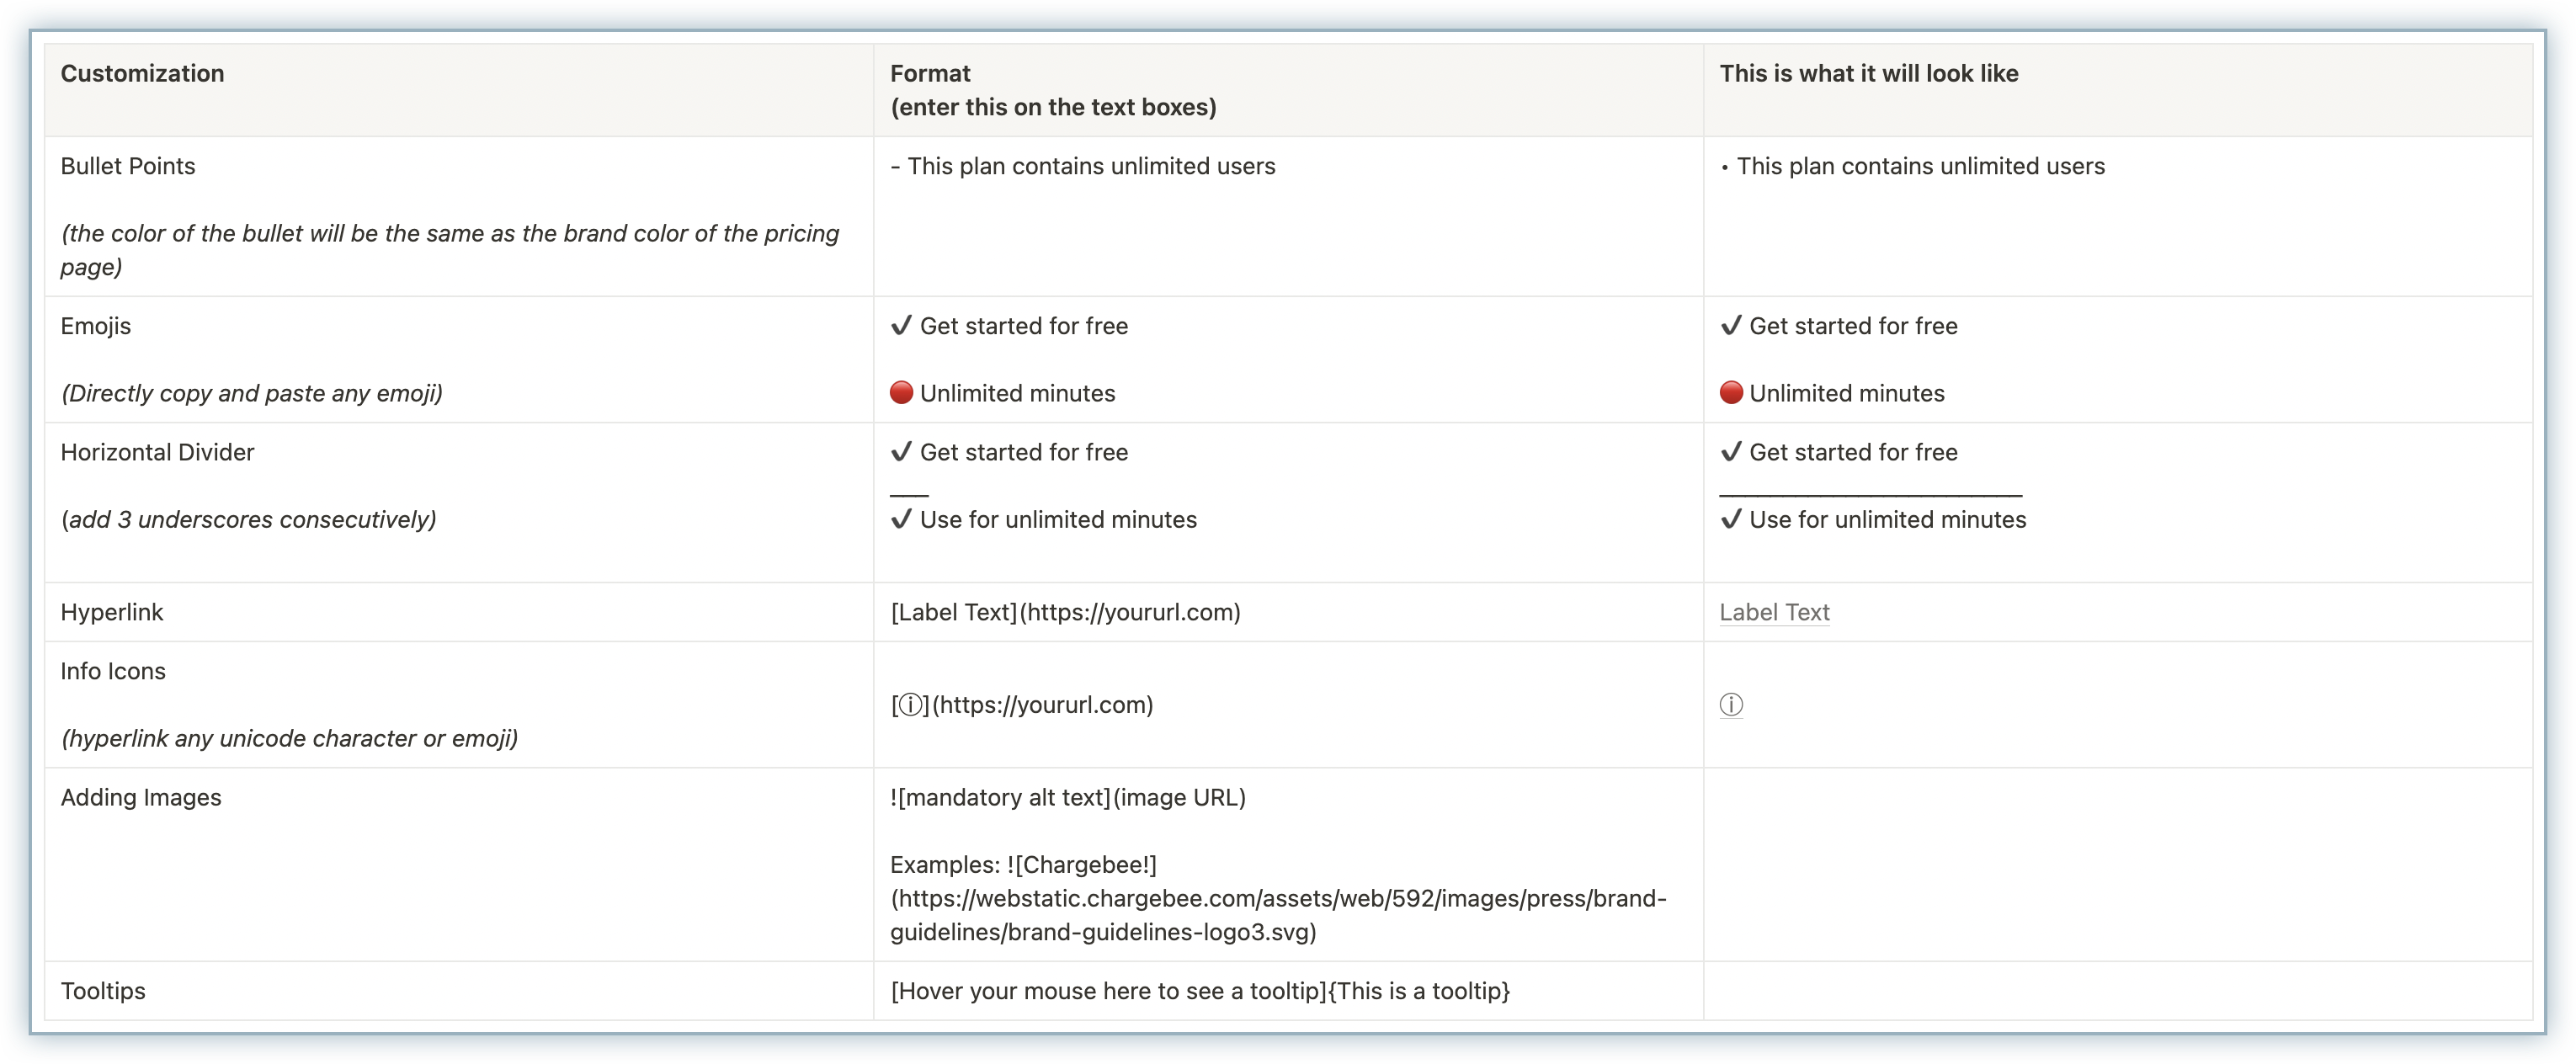
Task: Click the Tooltips row label
Action: pyautogui.click(x=103, y=991)
